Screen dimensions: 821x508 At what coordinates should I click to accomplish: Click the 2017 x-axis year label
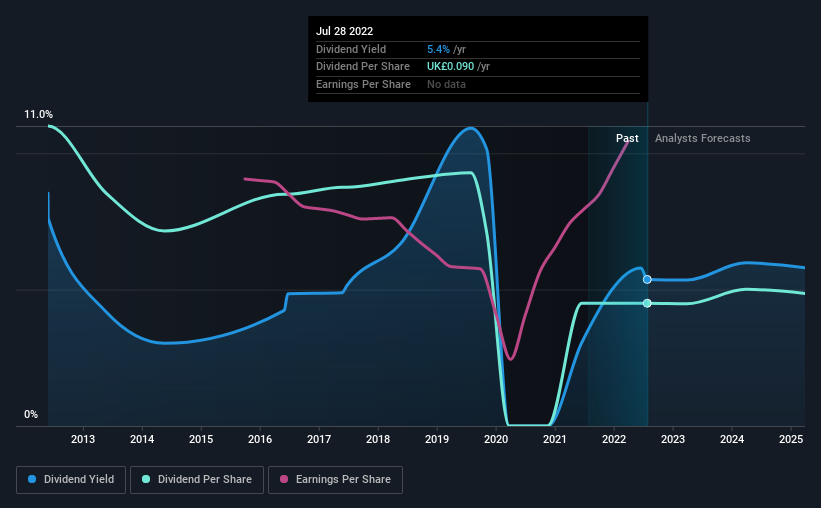(x=319, y=439)
